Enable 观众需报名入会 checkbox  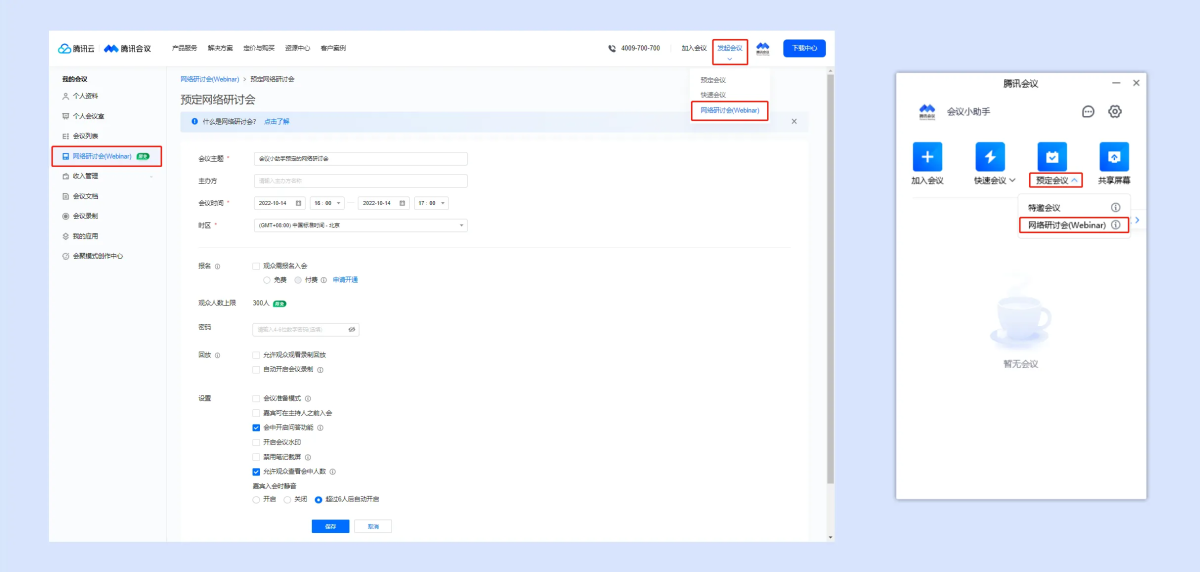(256, 266)
